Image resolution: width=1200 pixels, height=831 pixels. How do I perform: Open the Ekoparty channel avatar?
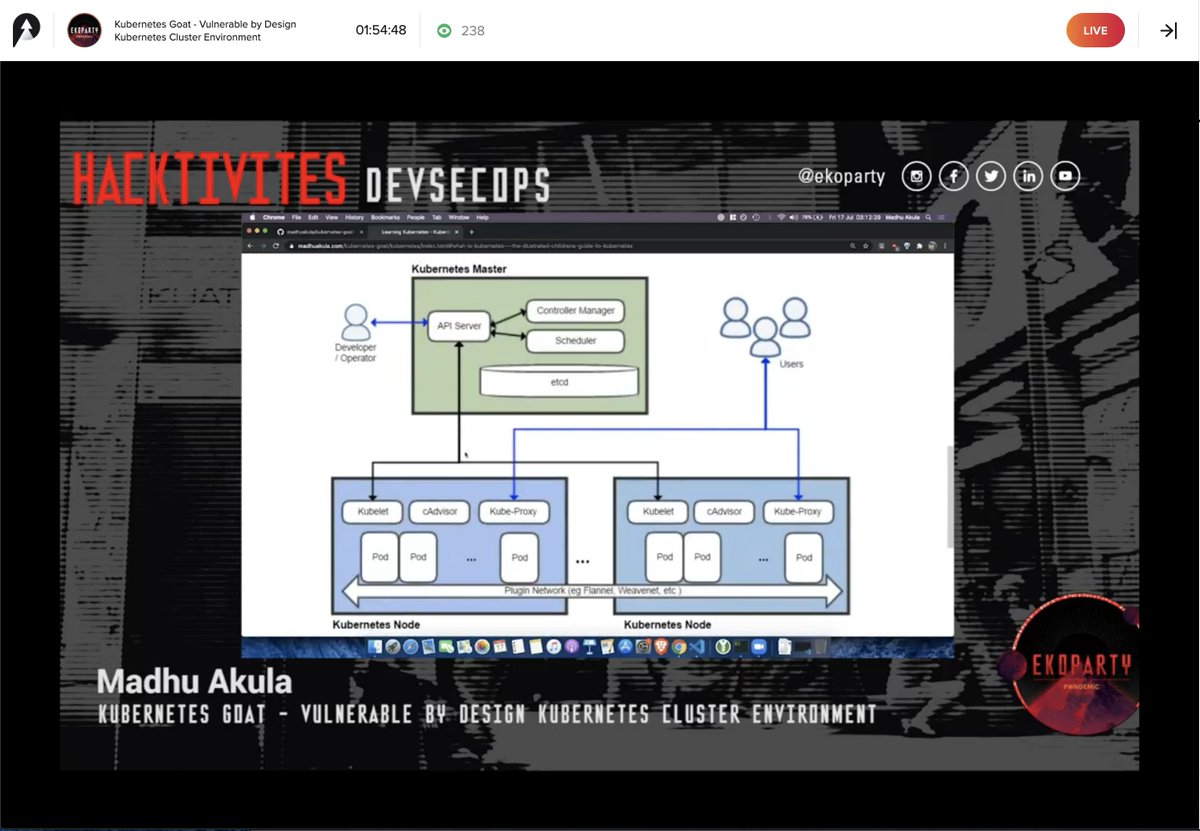pyautogui.click(x=84, y=30)
